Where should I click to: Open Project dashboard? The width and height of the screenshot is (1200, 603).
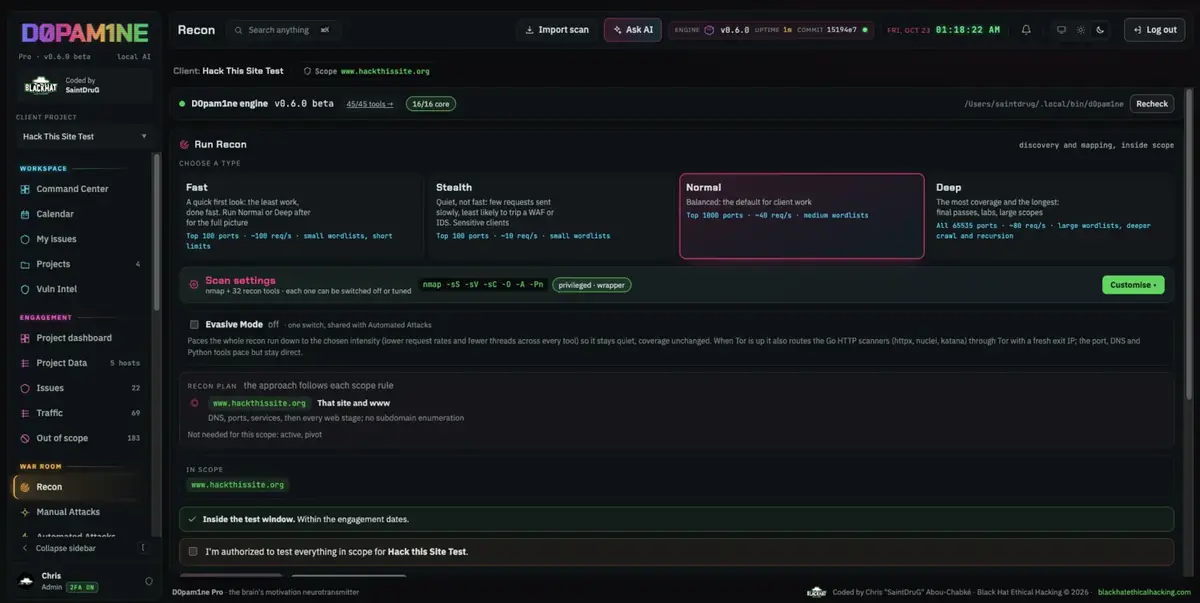point(80,338)
